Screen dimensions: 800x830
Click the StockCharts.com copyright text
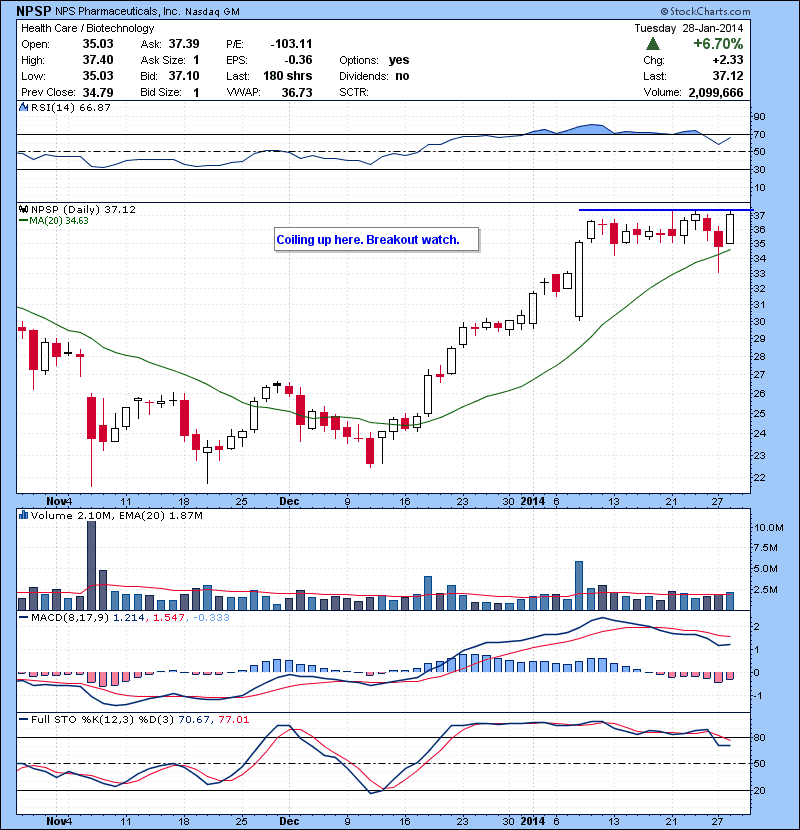(x=705, y=11)
